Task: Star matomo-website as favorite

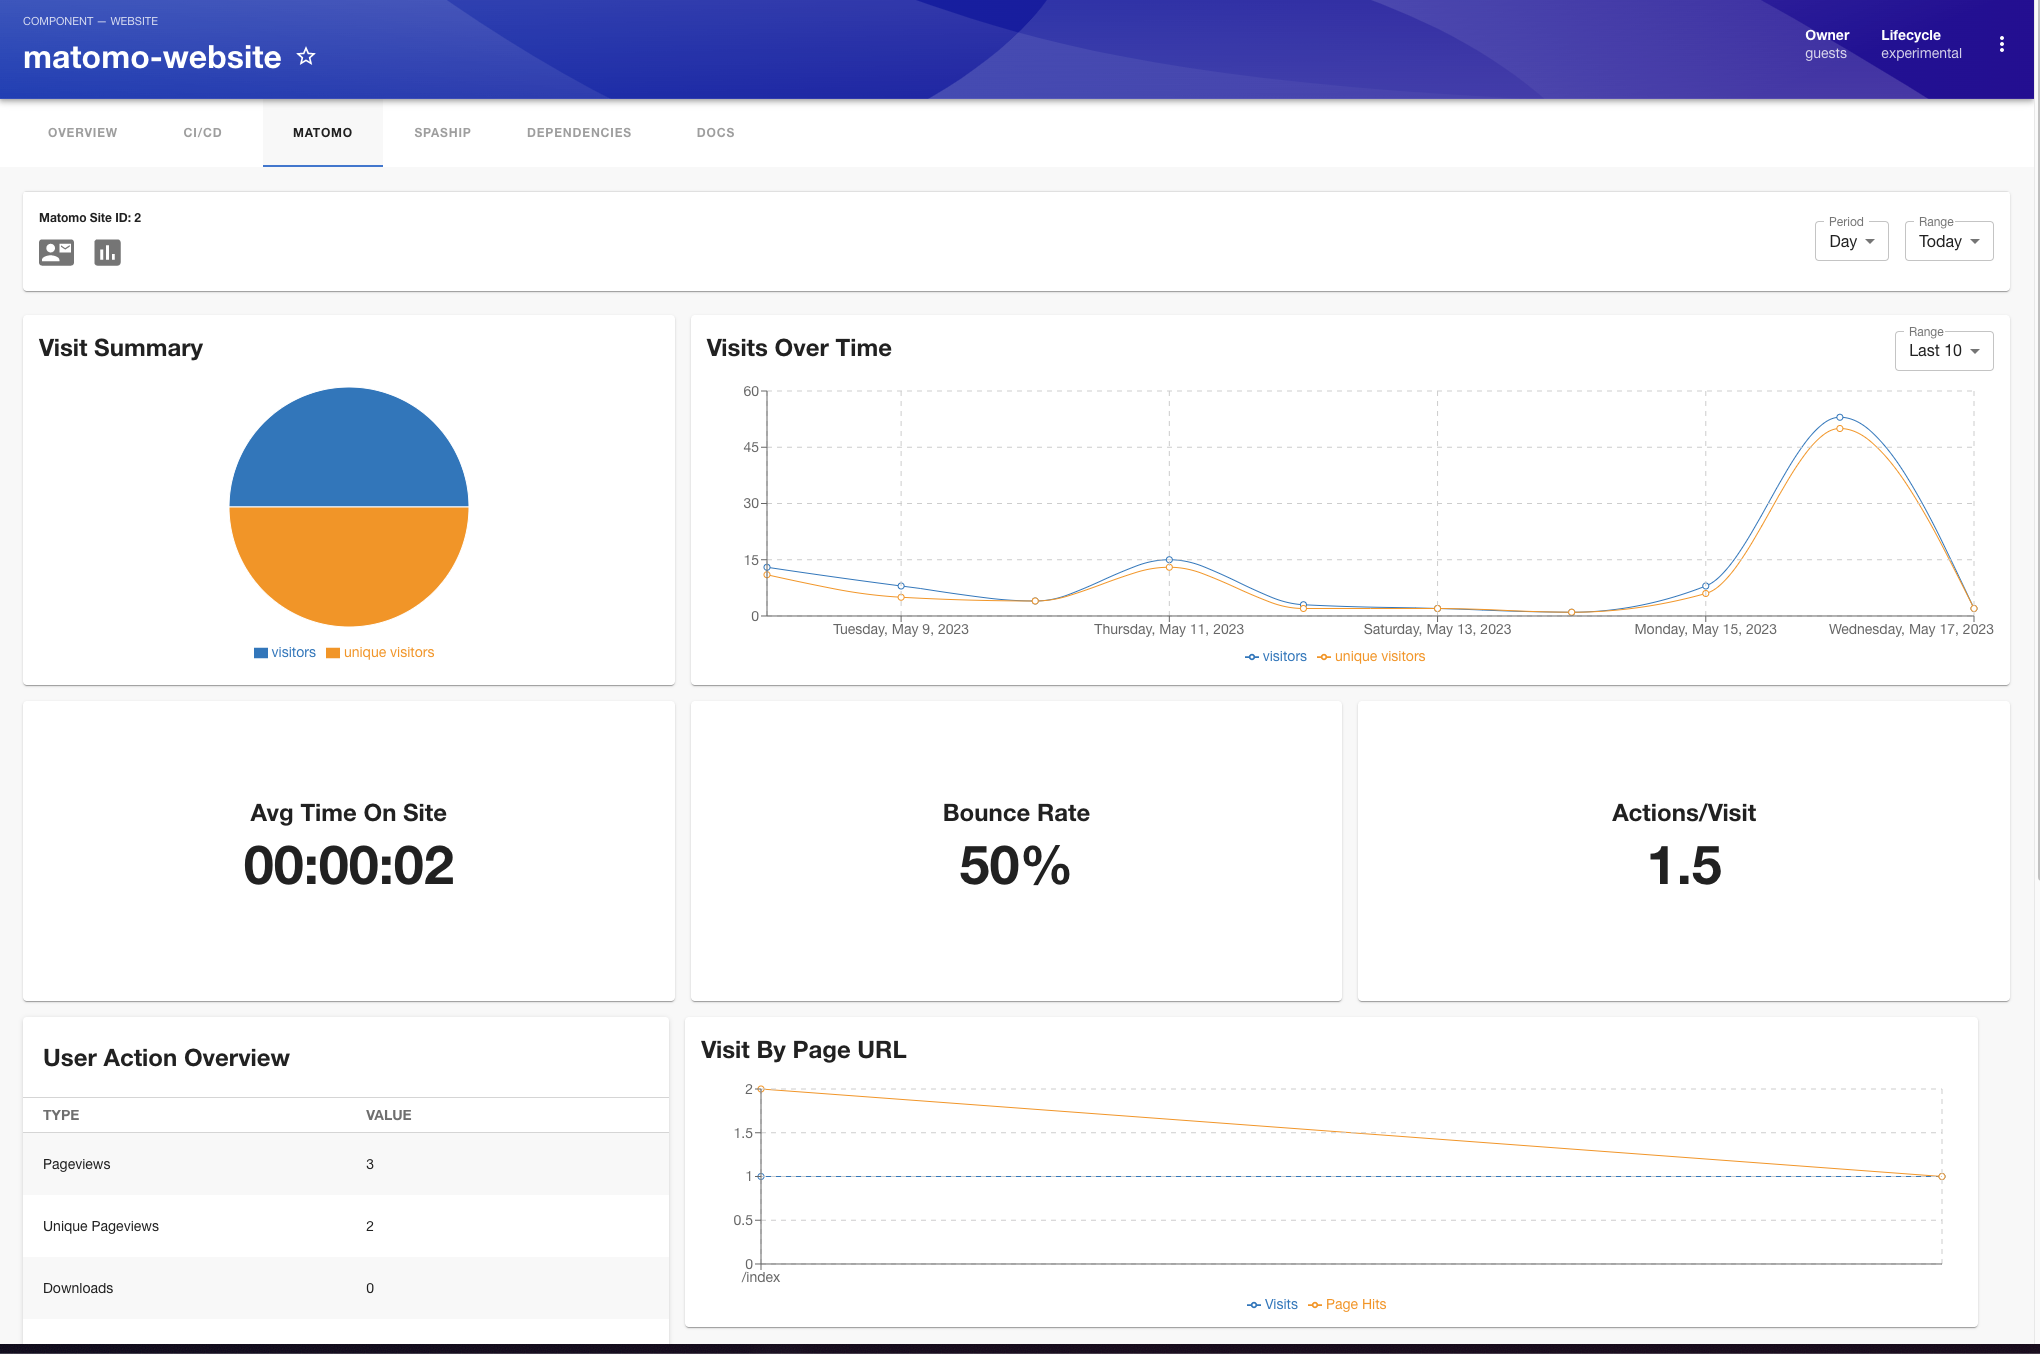Action: [x=306, y=57]
